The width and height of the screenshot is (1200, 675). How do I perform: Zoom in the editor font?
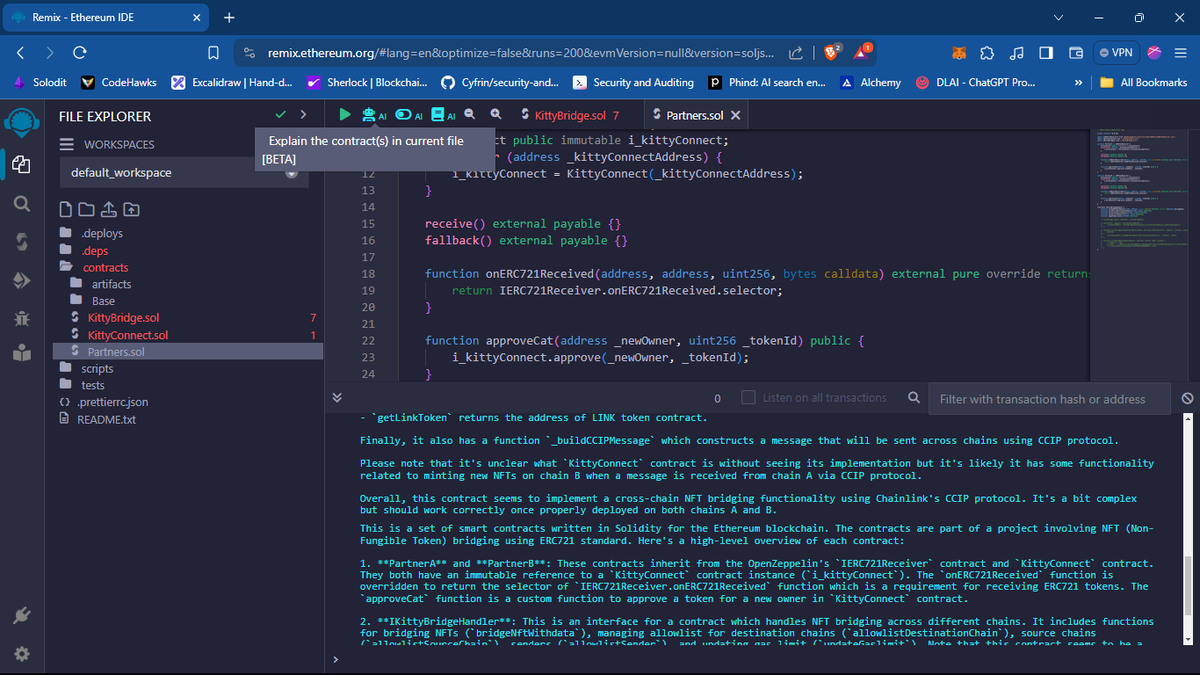click(494, 115)
